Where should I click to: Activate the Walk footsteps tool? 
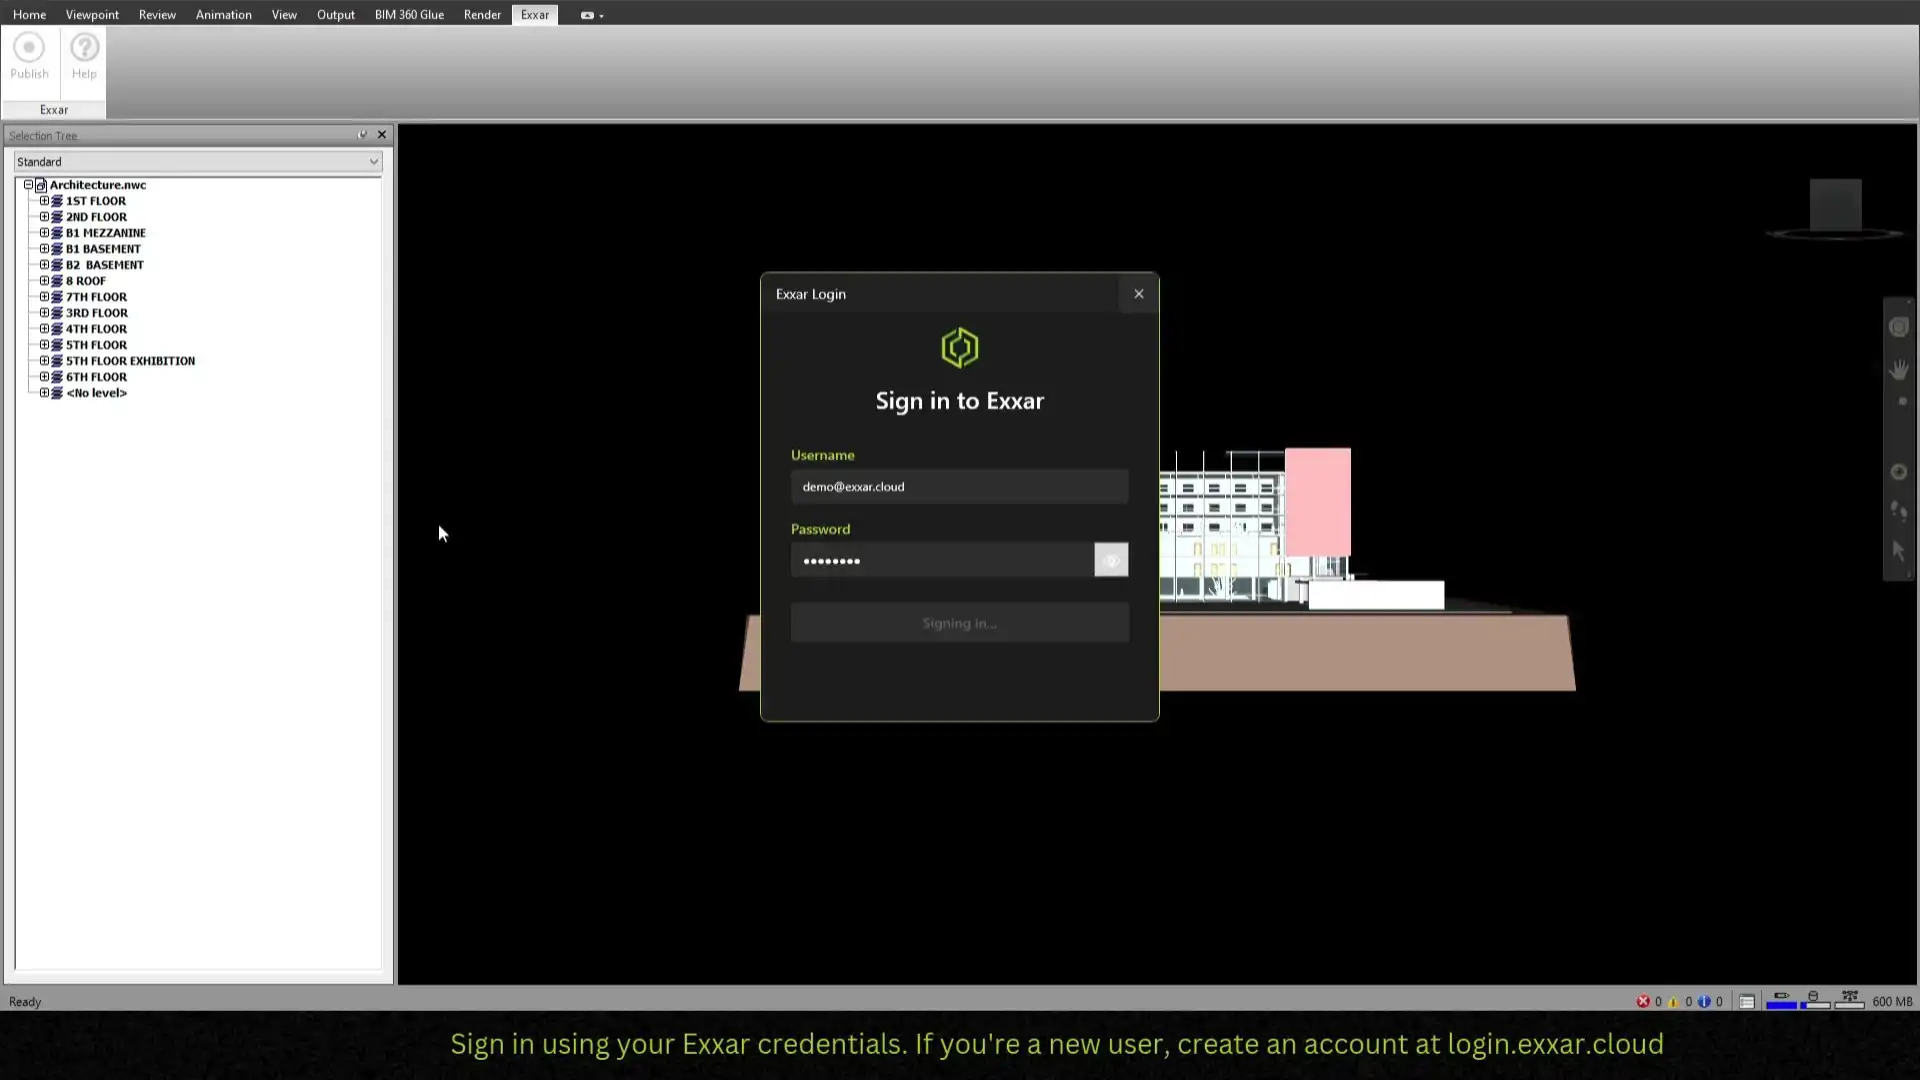tap(1899, 511)
